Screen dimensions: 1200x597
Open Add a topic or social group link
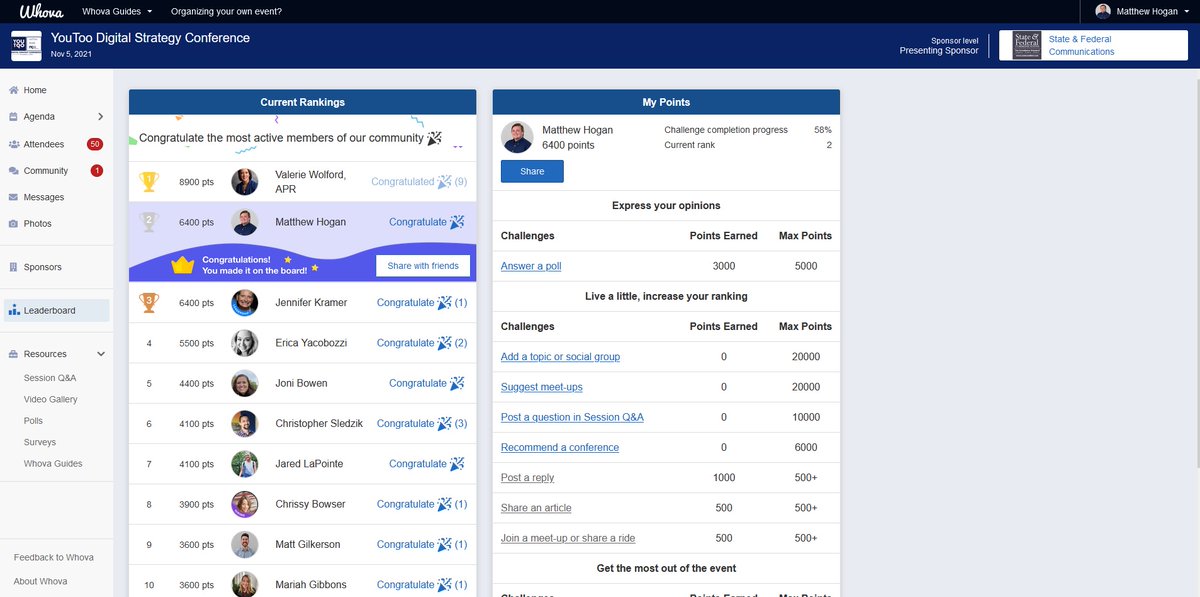pos(560,357)
